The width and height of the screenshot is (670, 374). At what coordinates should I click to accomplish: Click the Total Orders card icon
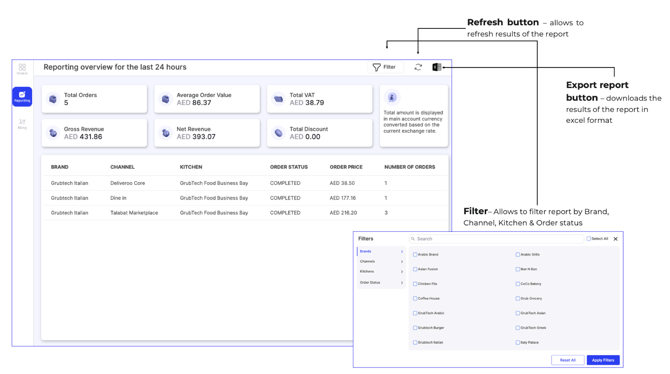[53, 99]
